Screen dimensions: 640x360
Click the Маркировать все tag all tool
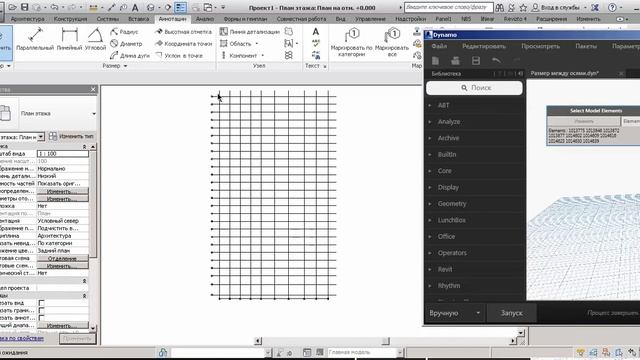(x=392, y=42)
